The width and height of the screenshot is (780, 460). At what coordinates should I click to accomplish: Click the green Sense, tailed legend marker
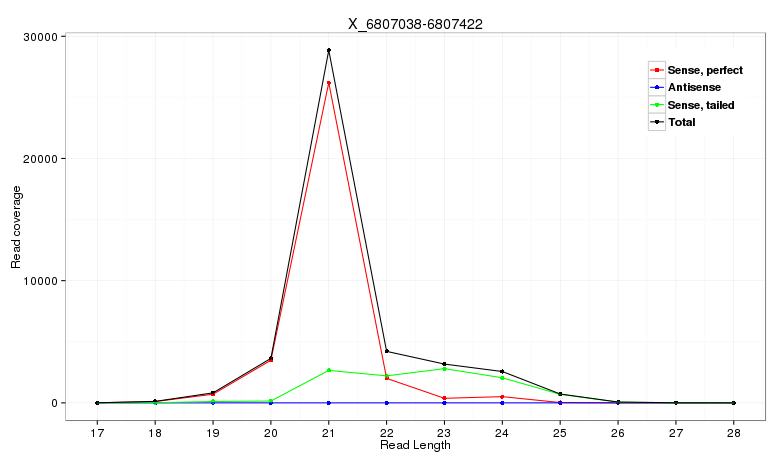click(x=657, y=105)
